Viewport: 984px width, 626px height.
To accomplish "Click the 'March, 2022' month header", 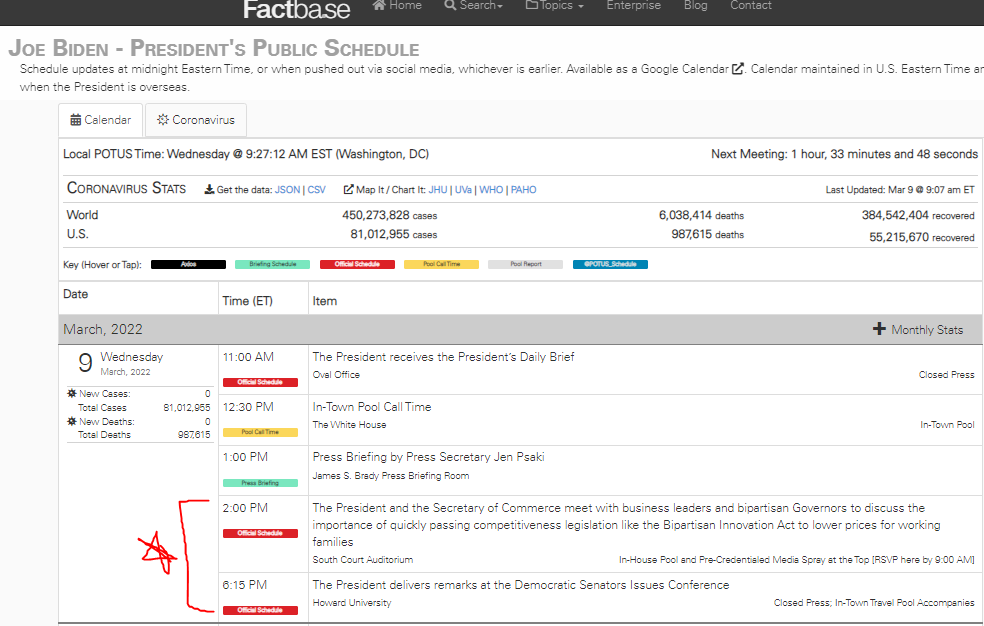I will click(x=103, y=330).
